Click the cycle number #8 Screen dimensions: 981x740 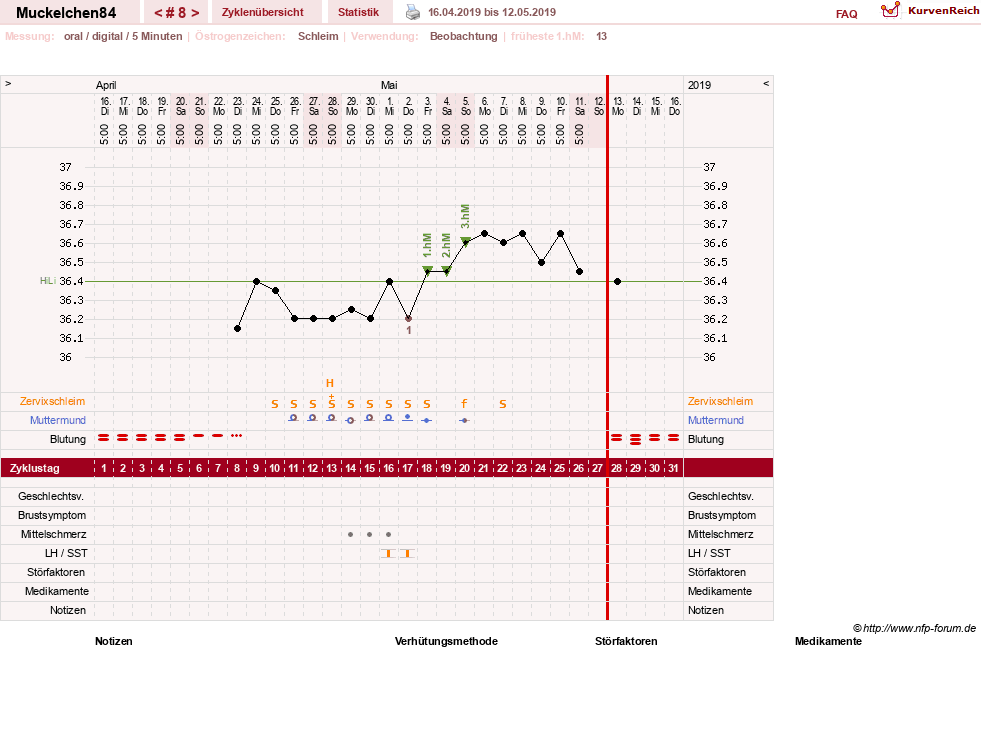pos(176,13)
